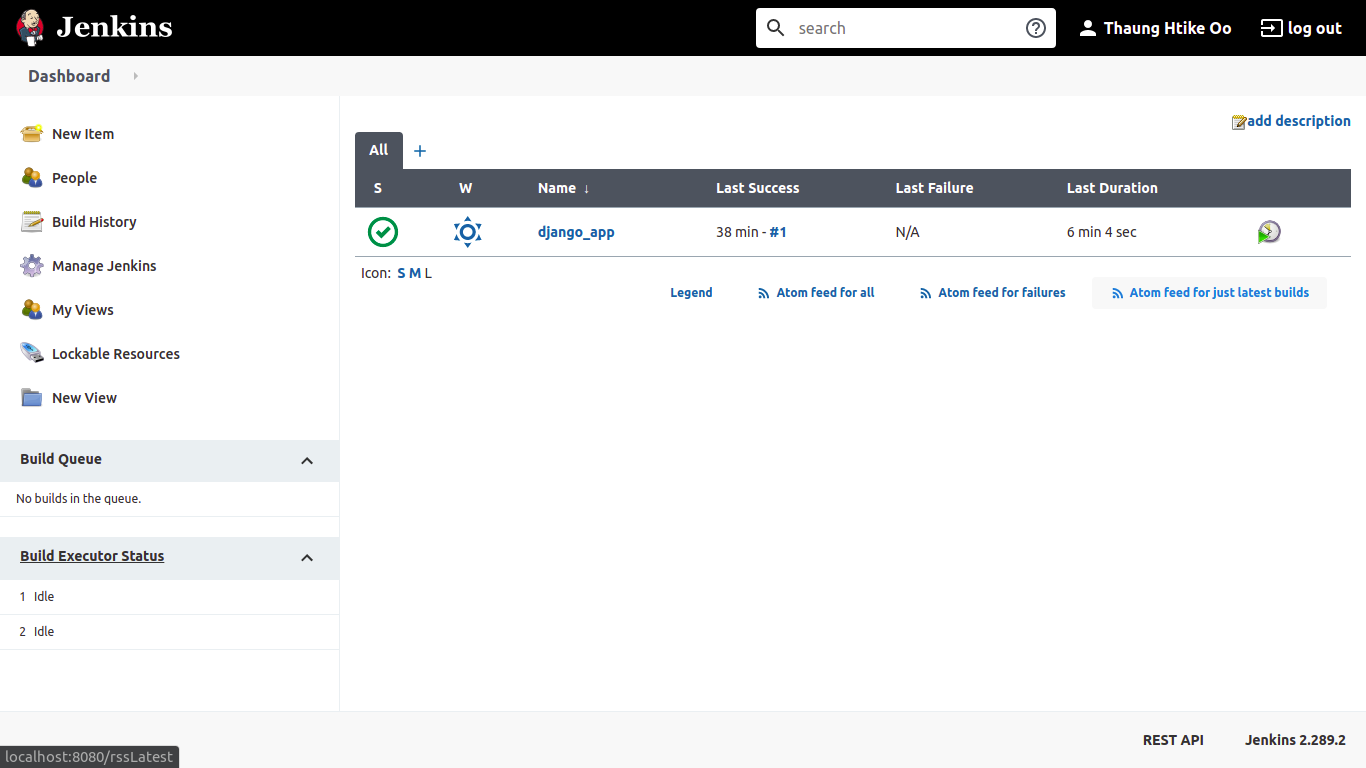Screen dimensions: 1366x768
Task: Open build #1 link
Action: (778, 232)
